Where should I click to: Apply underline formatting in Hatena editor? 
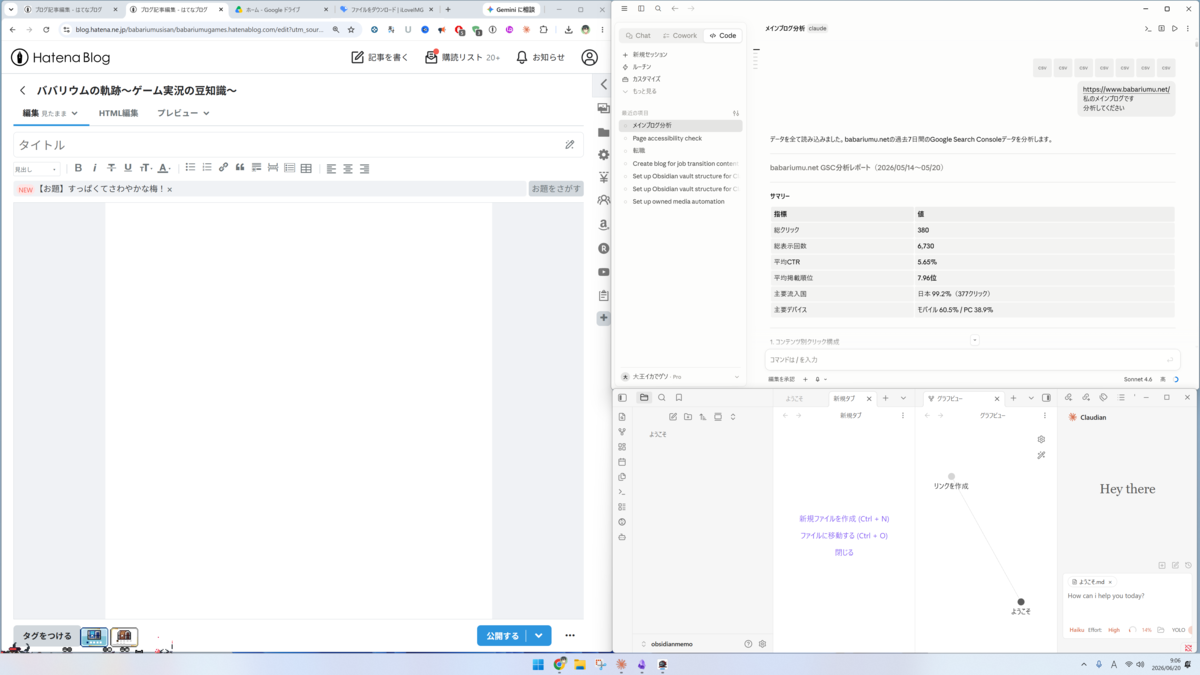point(128,168)
